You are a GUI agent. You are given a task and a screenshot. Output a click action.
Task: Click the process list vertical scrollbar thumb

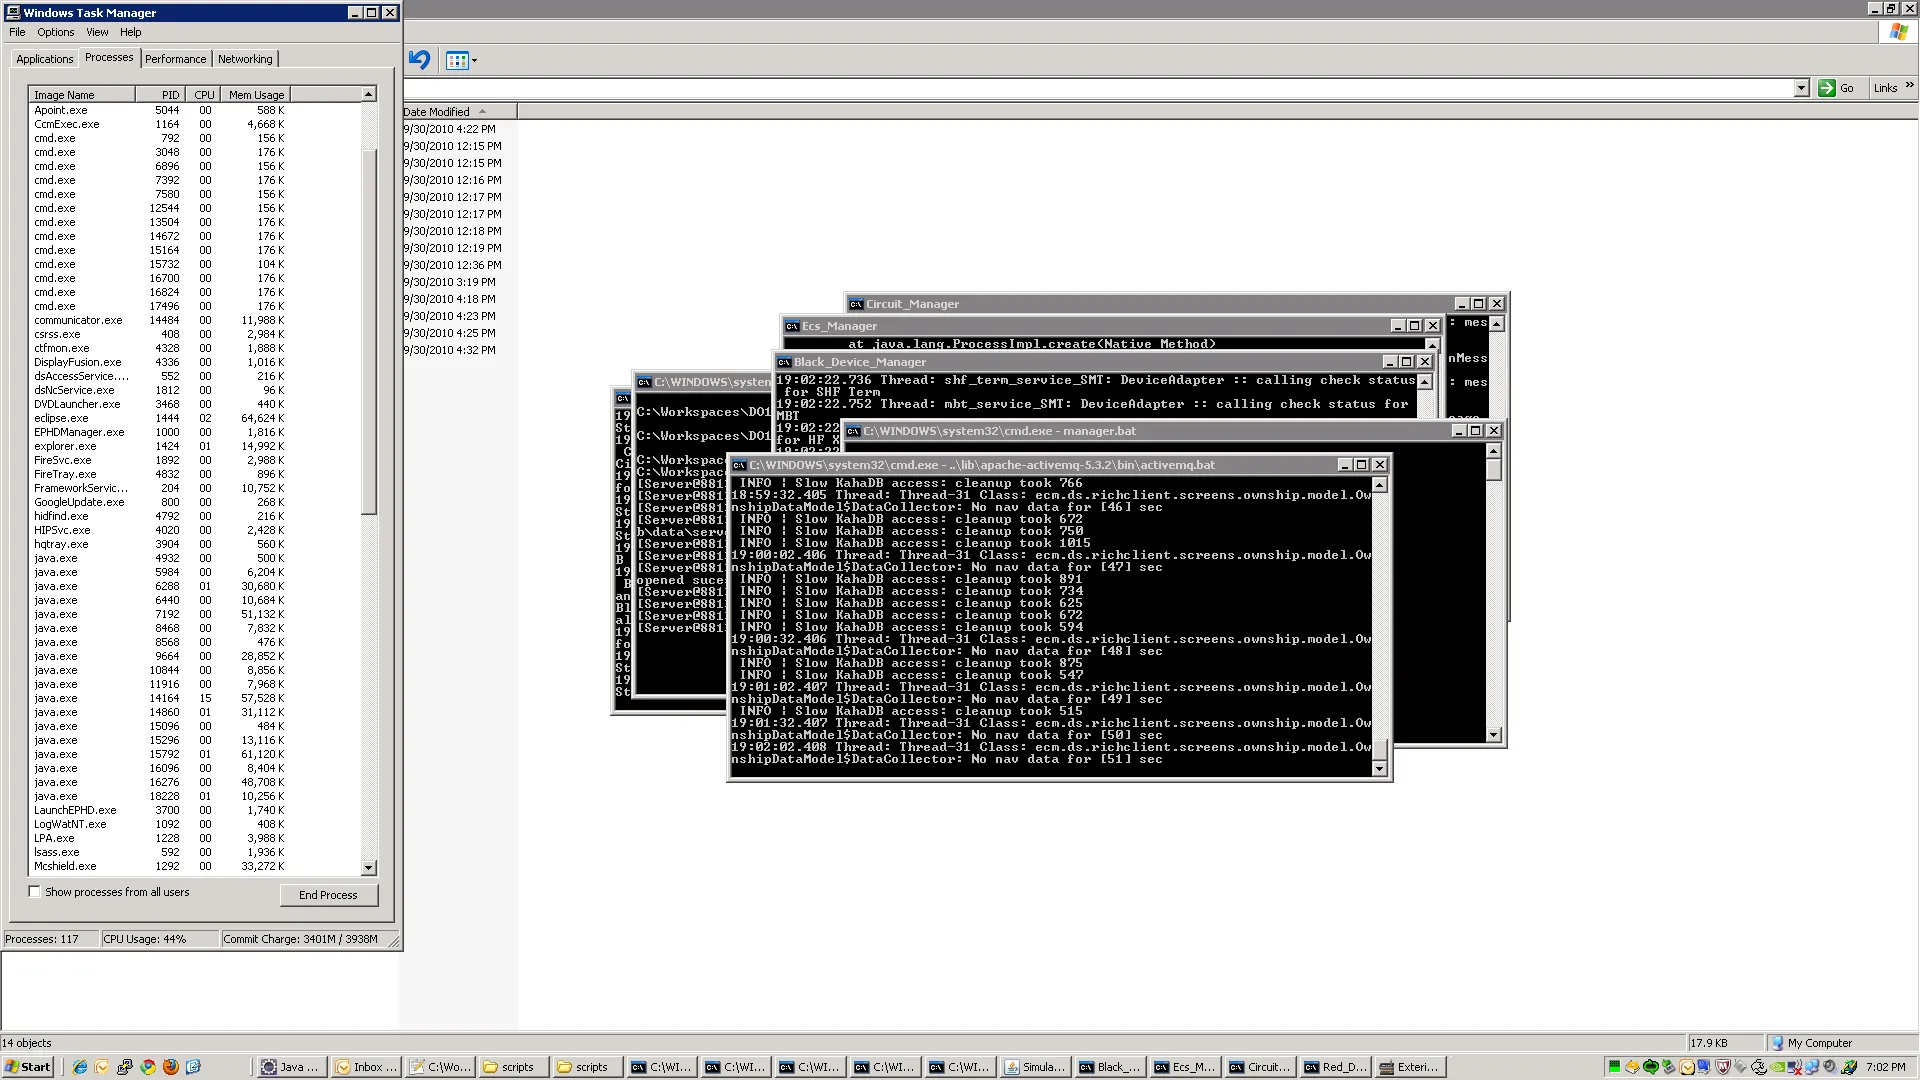tap(369, 330)
